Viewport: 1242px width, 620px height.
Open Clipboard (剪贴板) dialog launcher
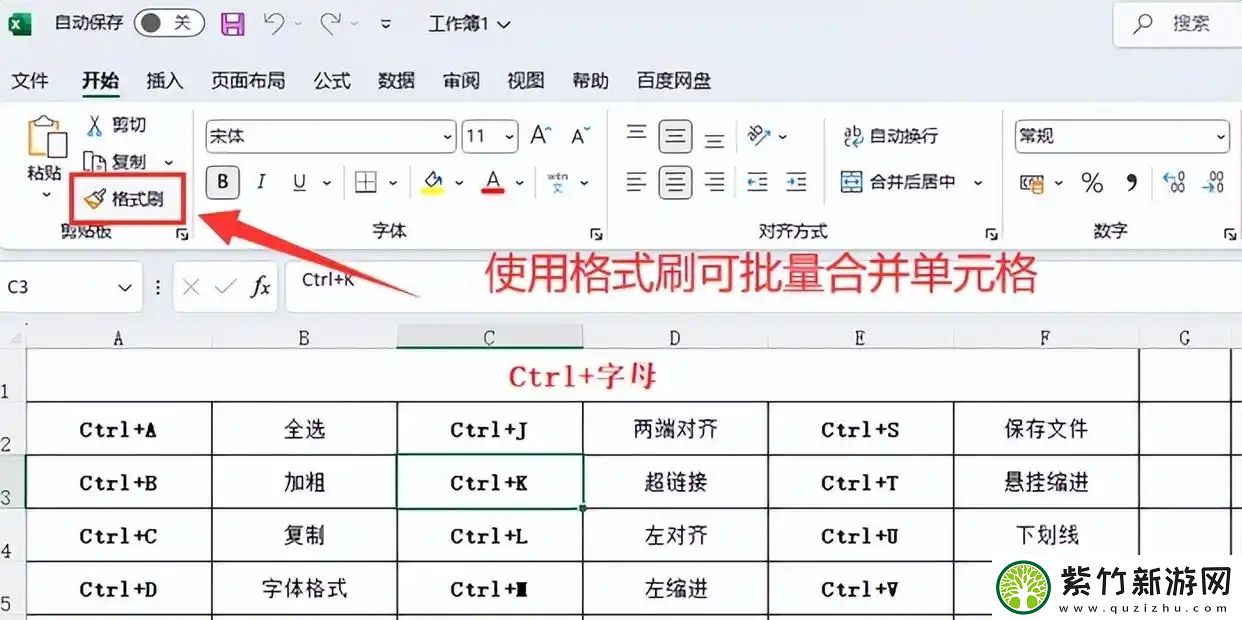(x=182, y=234)
